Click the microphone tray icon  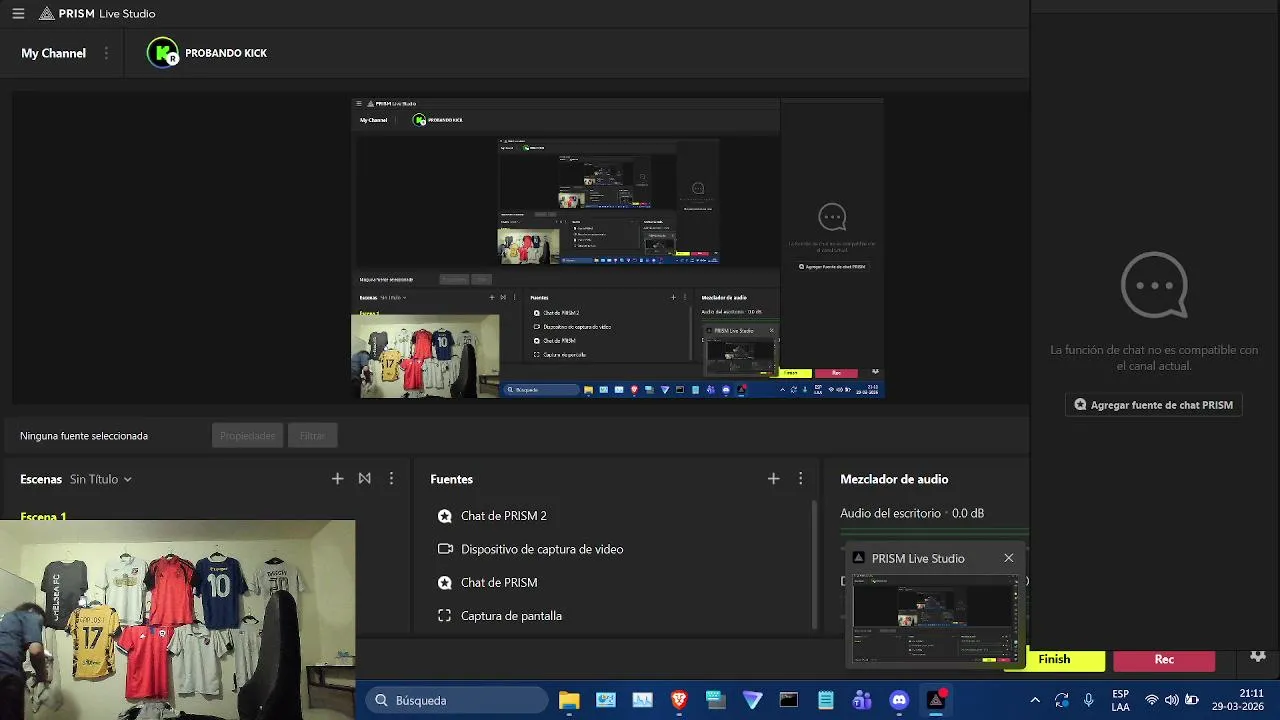[1089, 700]
